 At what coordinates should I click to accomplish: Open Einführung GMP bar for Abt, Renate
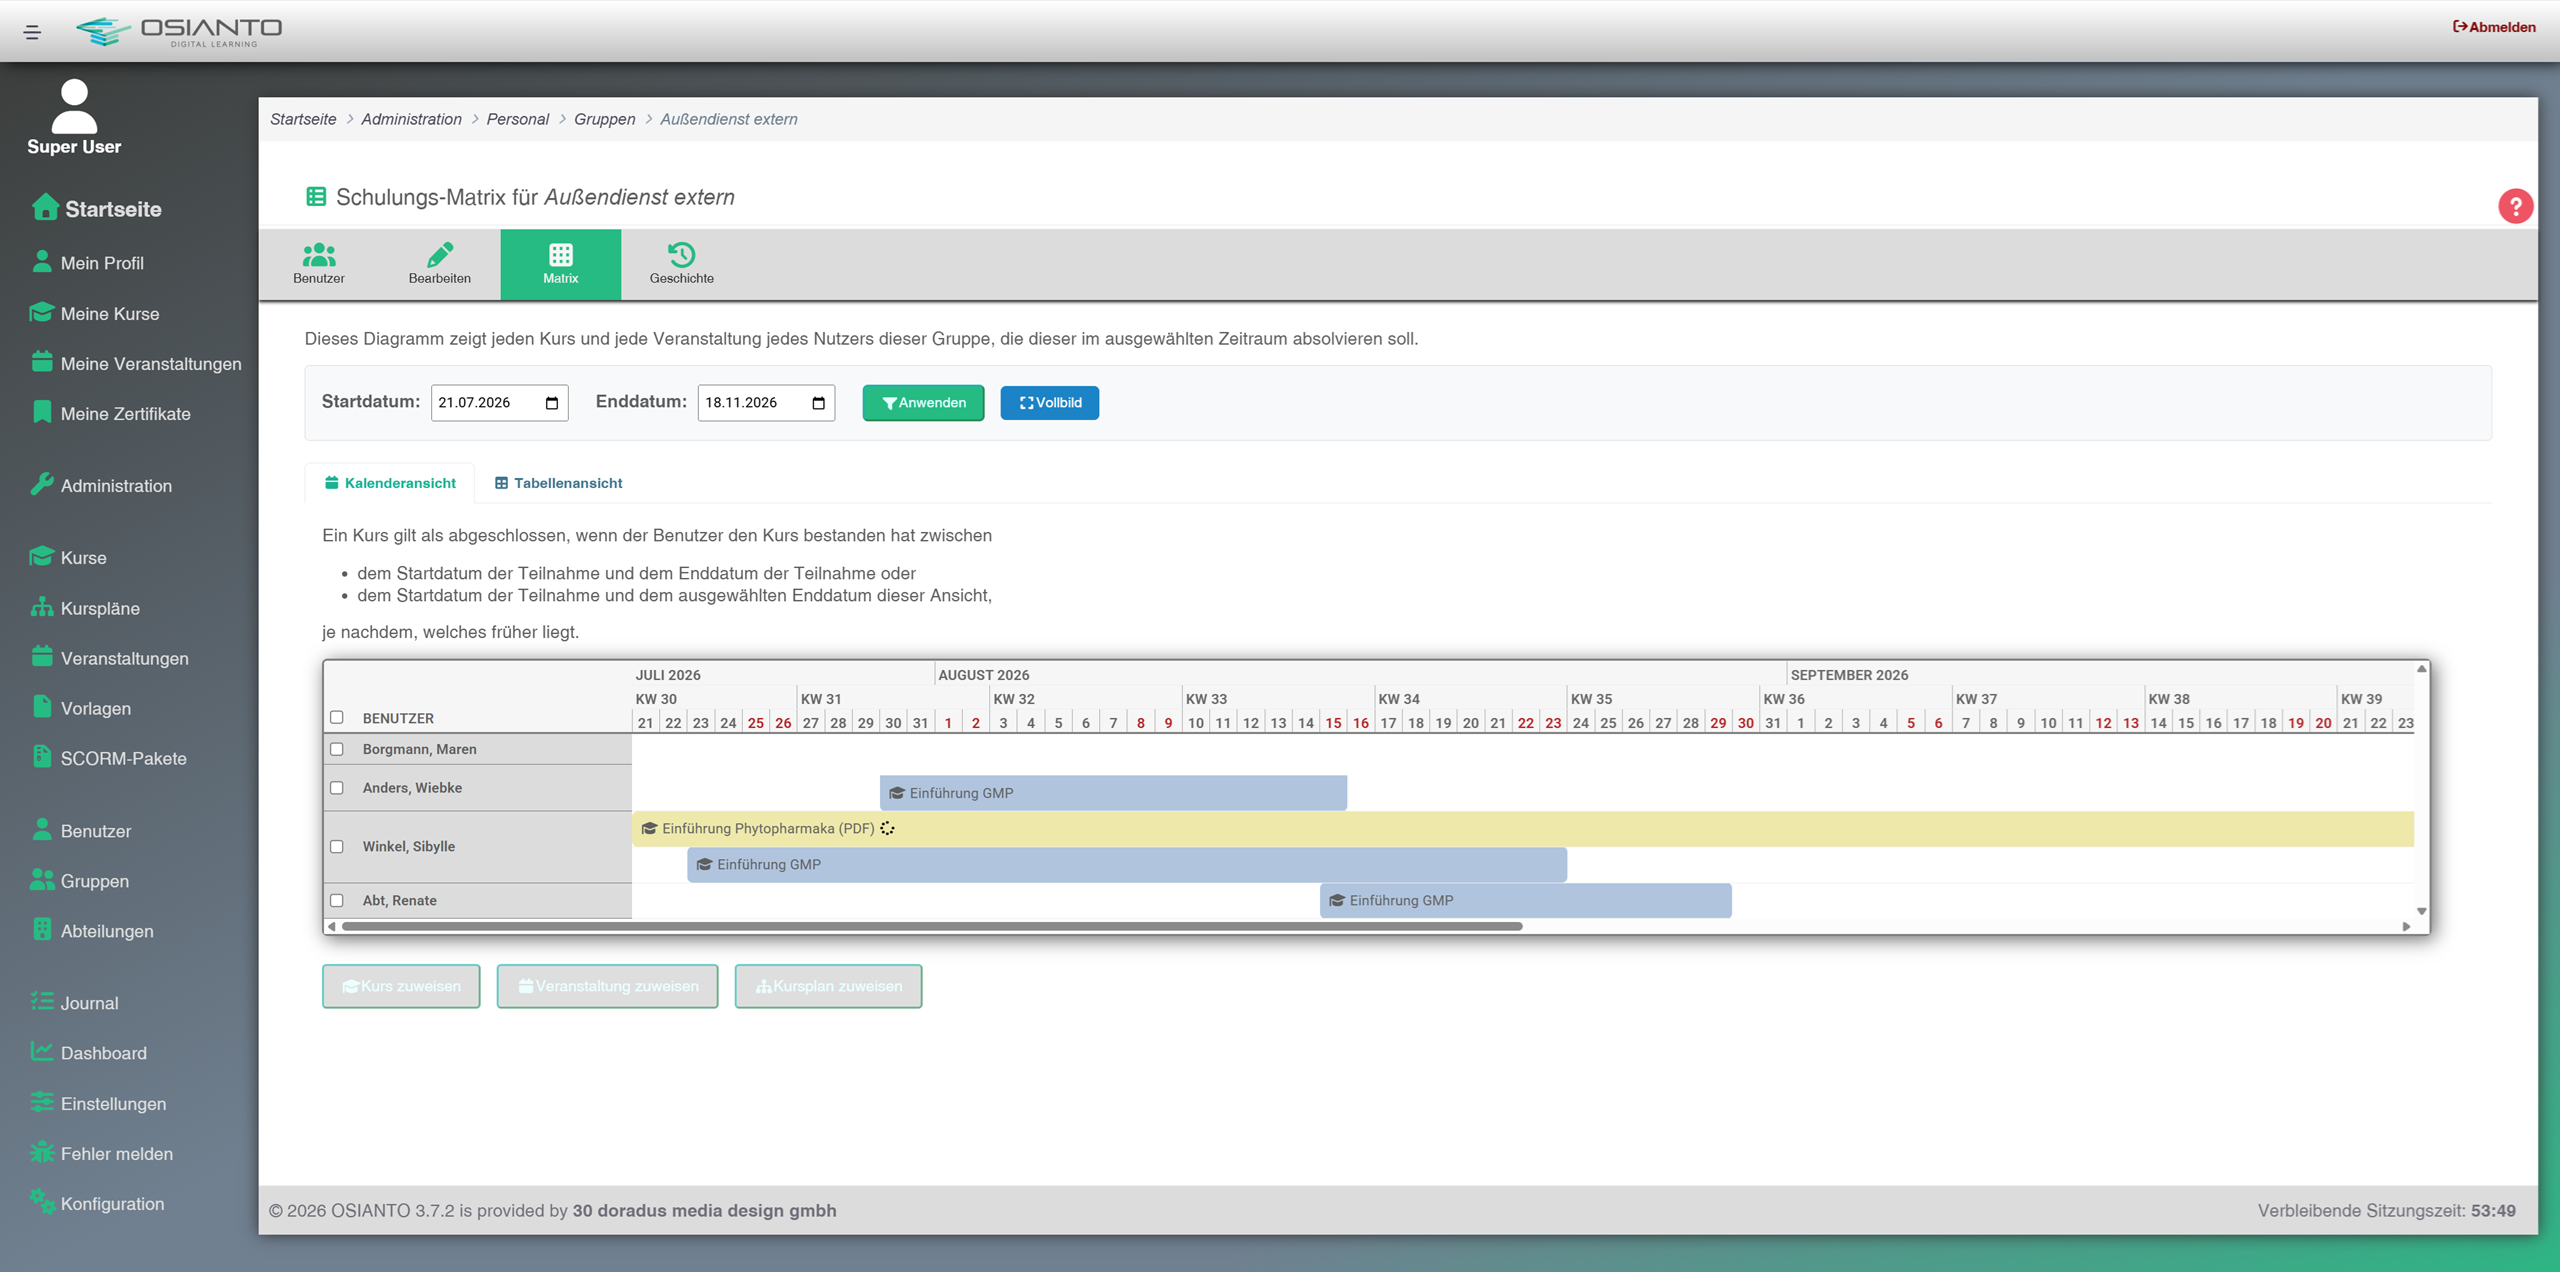(1525, 900)
